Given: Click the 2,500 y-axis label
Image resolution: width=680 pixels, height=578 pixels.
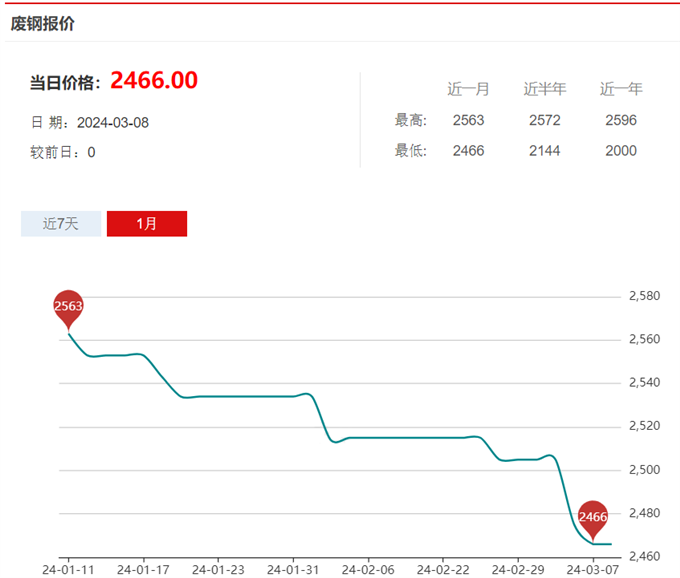Looking at the screenshot, I should [x=644, y=470].
